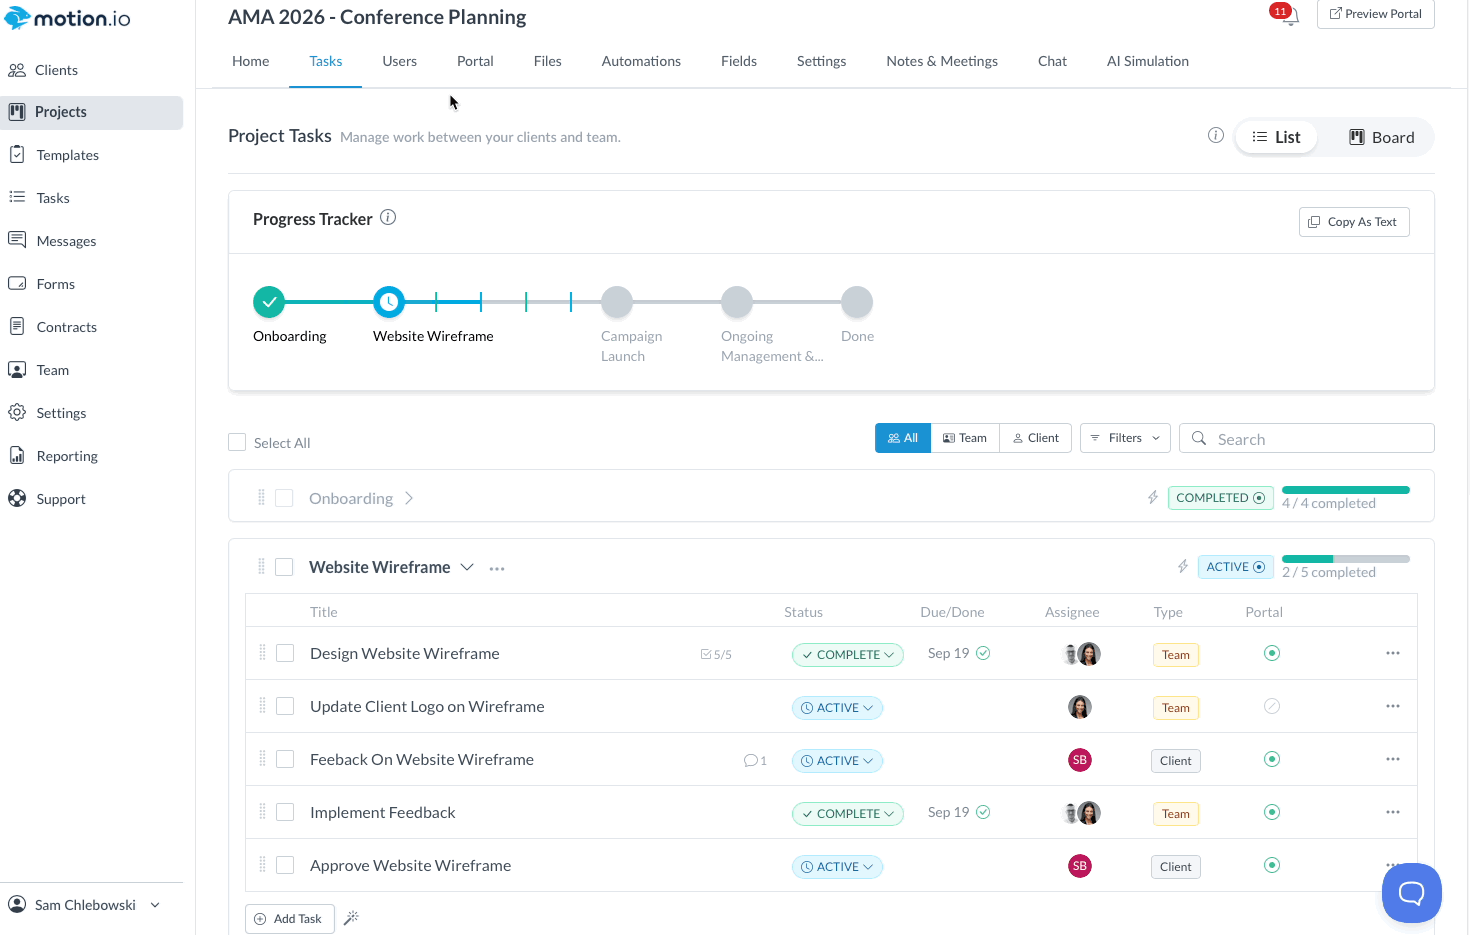Click the Progress Tracker info icon

pyautogui.click(x=388, y=217)
